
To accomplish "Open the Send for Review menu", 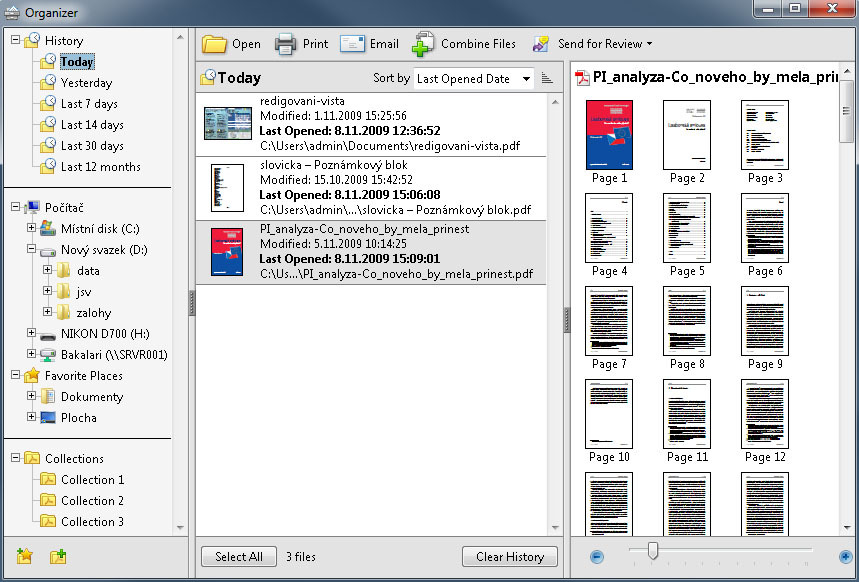I will coord(592,44).
